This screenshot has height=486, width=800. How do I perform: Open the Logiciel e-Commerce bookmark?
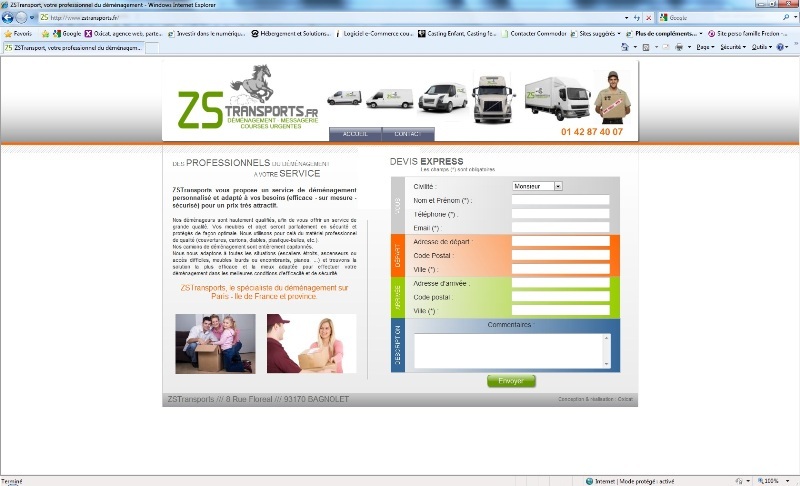pos(373,34)
